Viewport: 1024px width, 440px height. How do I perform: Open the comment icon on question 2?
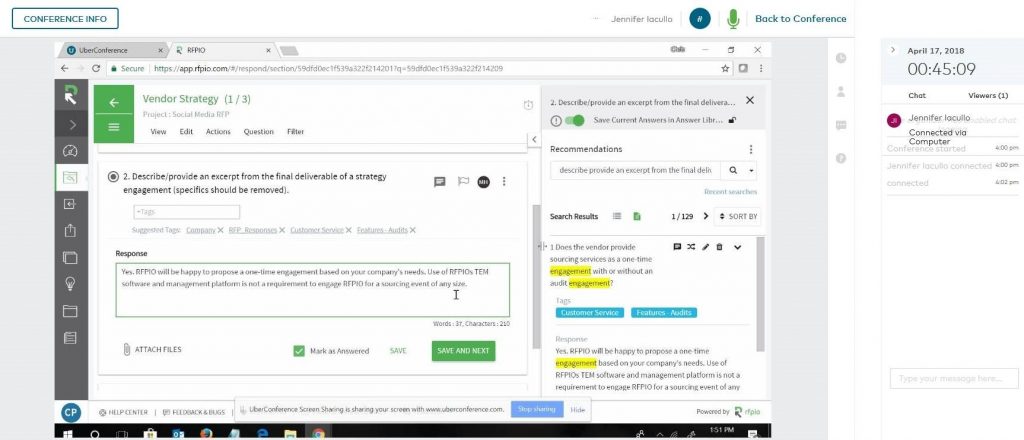(439, 182)
